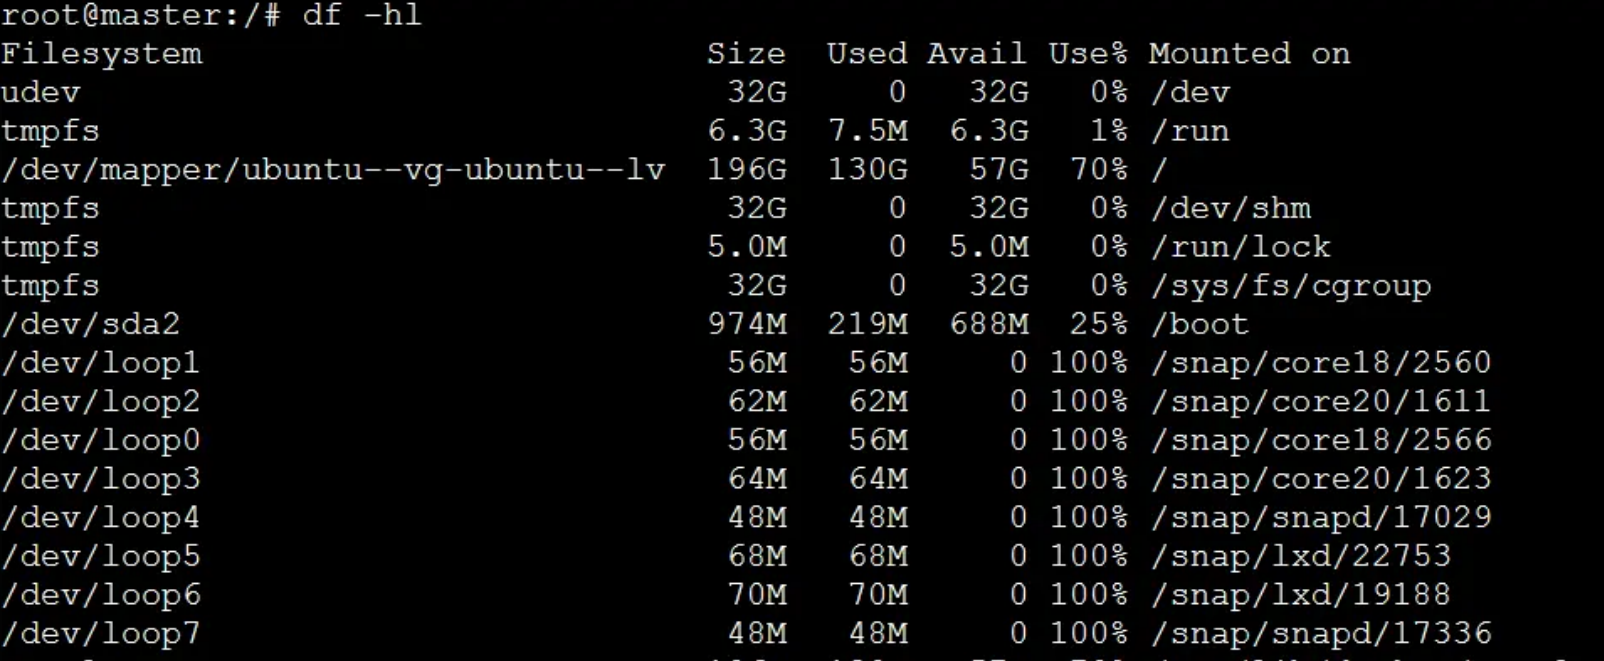The image size is (1604, 661).
Task: Click the 'df -hl' command text
Action: click(x=362, y=15)
